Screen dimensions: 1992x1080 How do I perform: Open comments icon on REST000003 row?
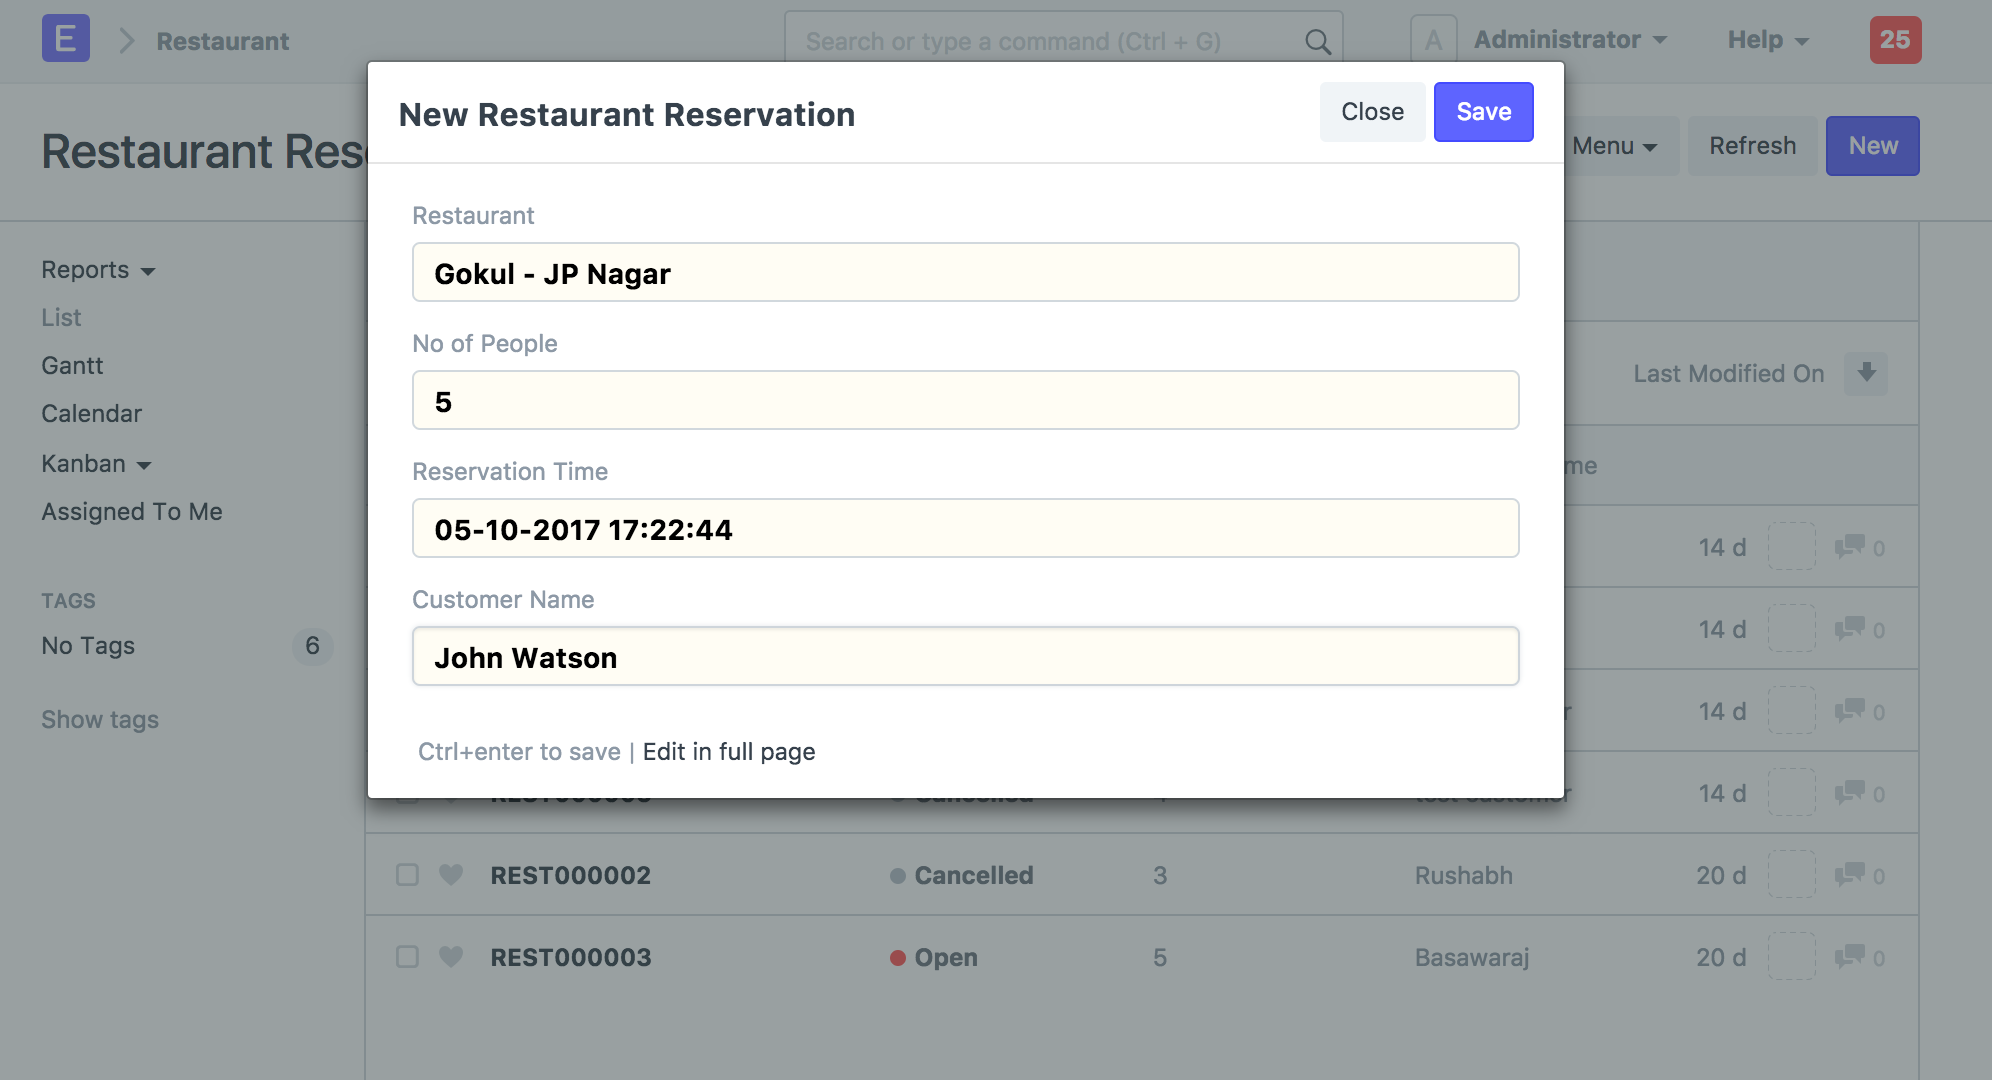pos(1849,957)
